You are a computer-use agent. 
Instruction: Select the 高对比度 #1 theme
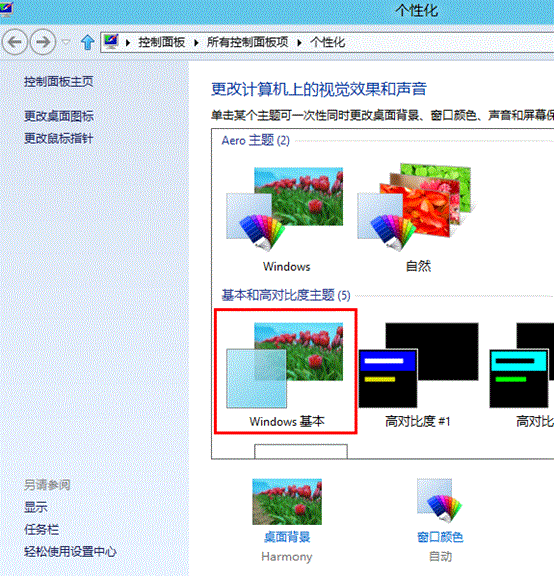[x=418, y=375]
